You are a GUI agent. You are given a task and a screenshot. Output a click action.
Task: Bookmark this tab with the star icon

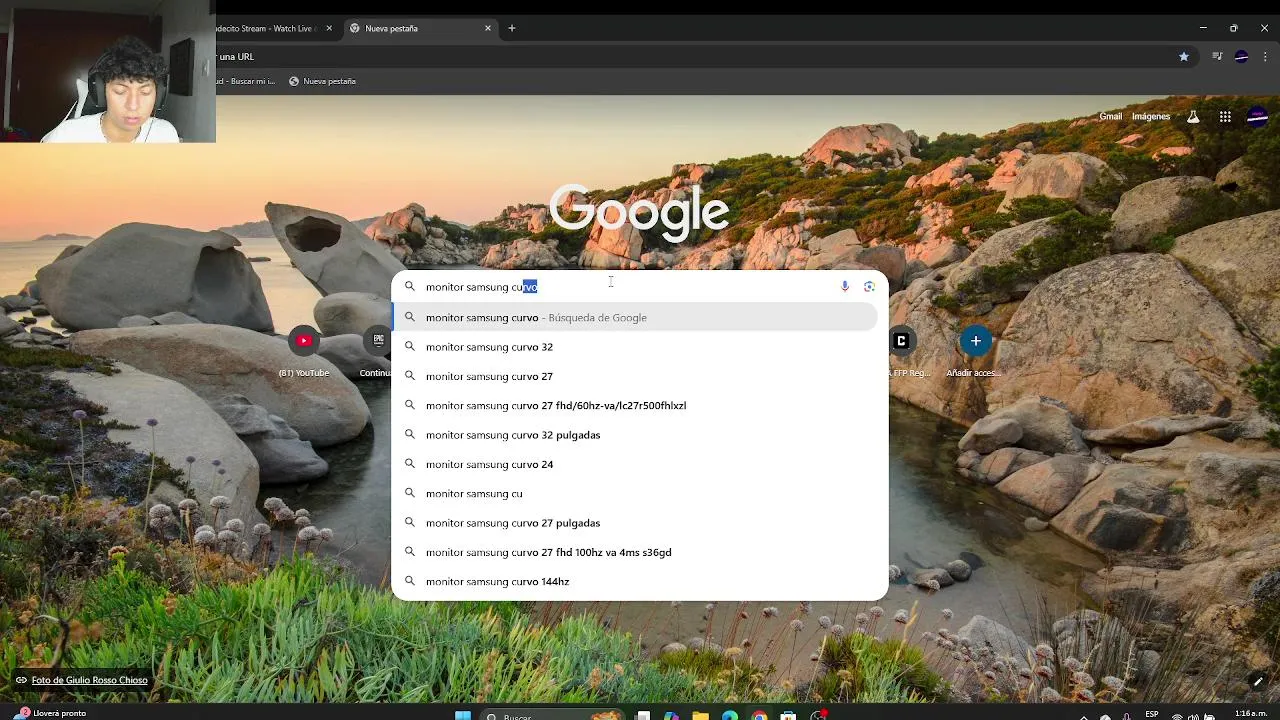point(1184,57)
